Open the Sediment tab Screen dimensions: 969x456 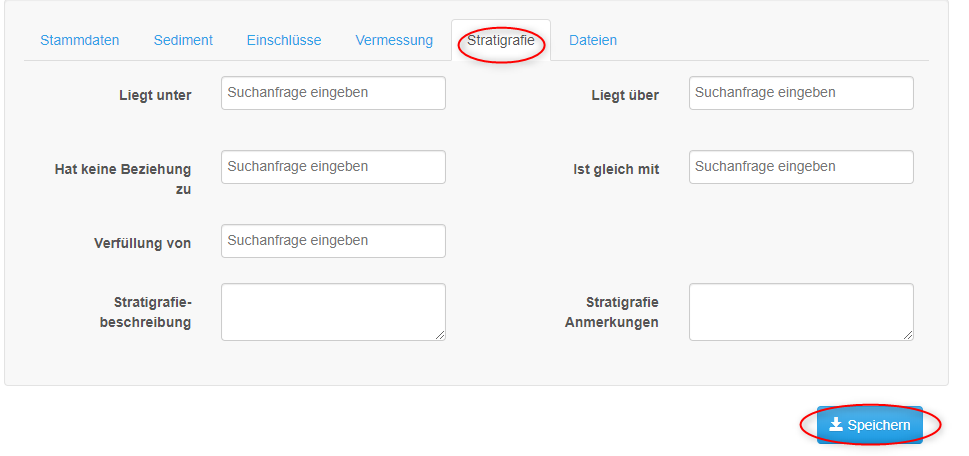point(183,40)
